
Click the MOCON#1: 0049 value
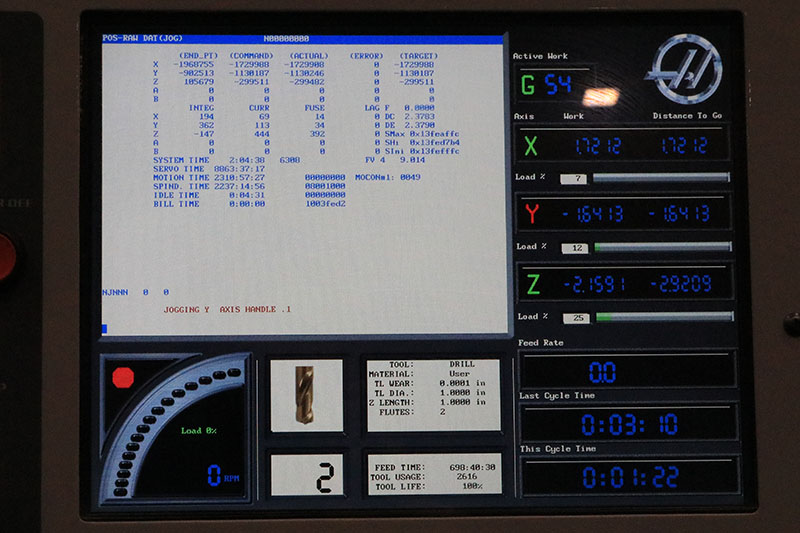[388, 177]
